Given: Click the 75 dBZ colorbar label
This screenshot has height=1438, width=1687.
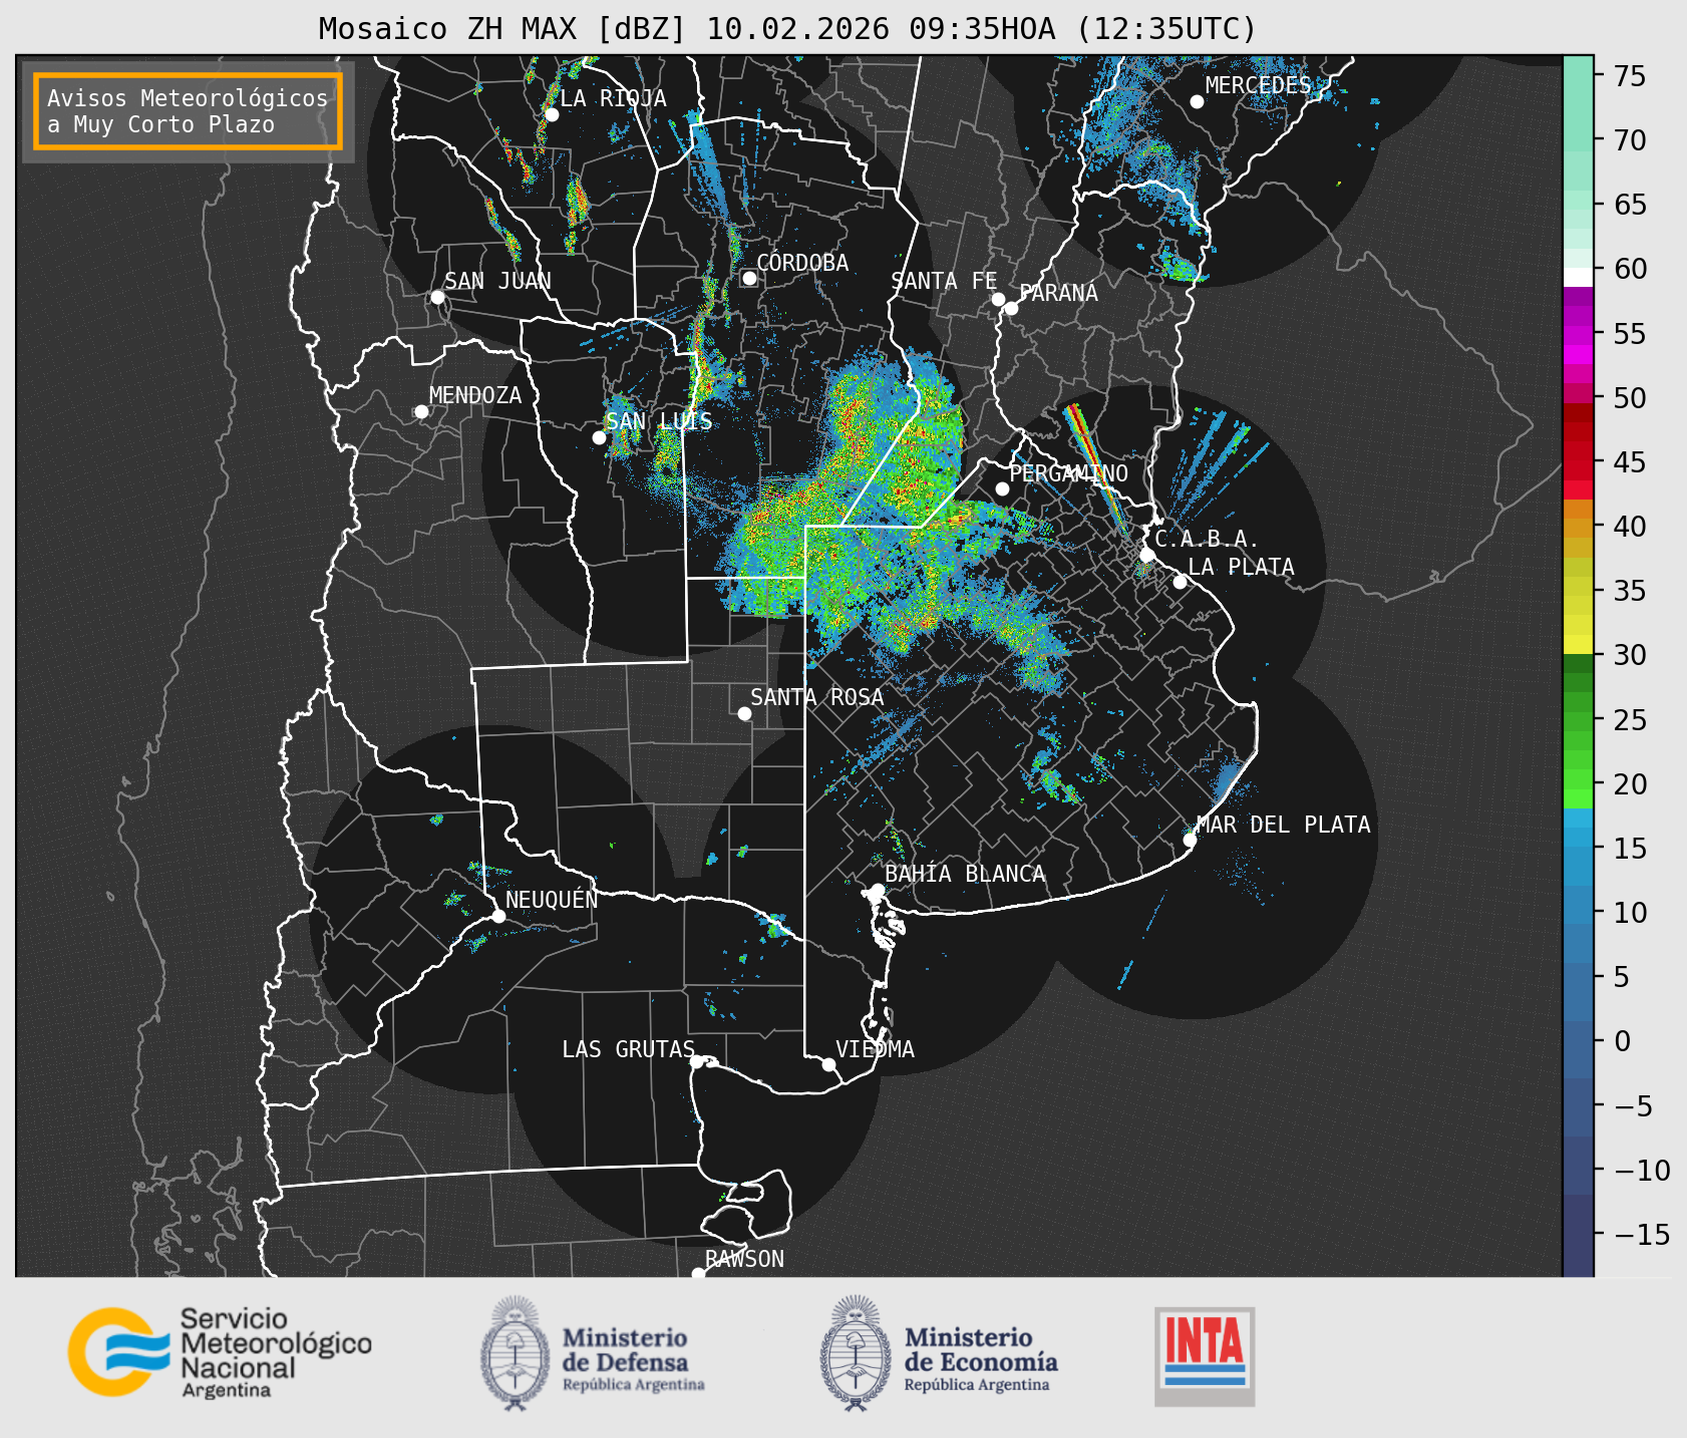Looking at the screenshot, I should pyautogui.click(x=1628, y=76).
